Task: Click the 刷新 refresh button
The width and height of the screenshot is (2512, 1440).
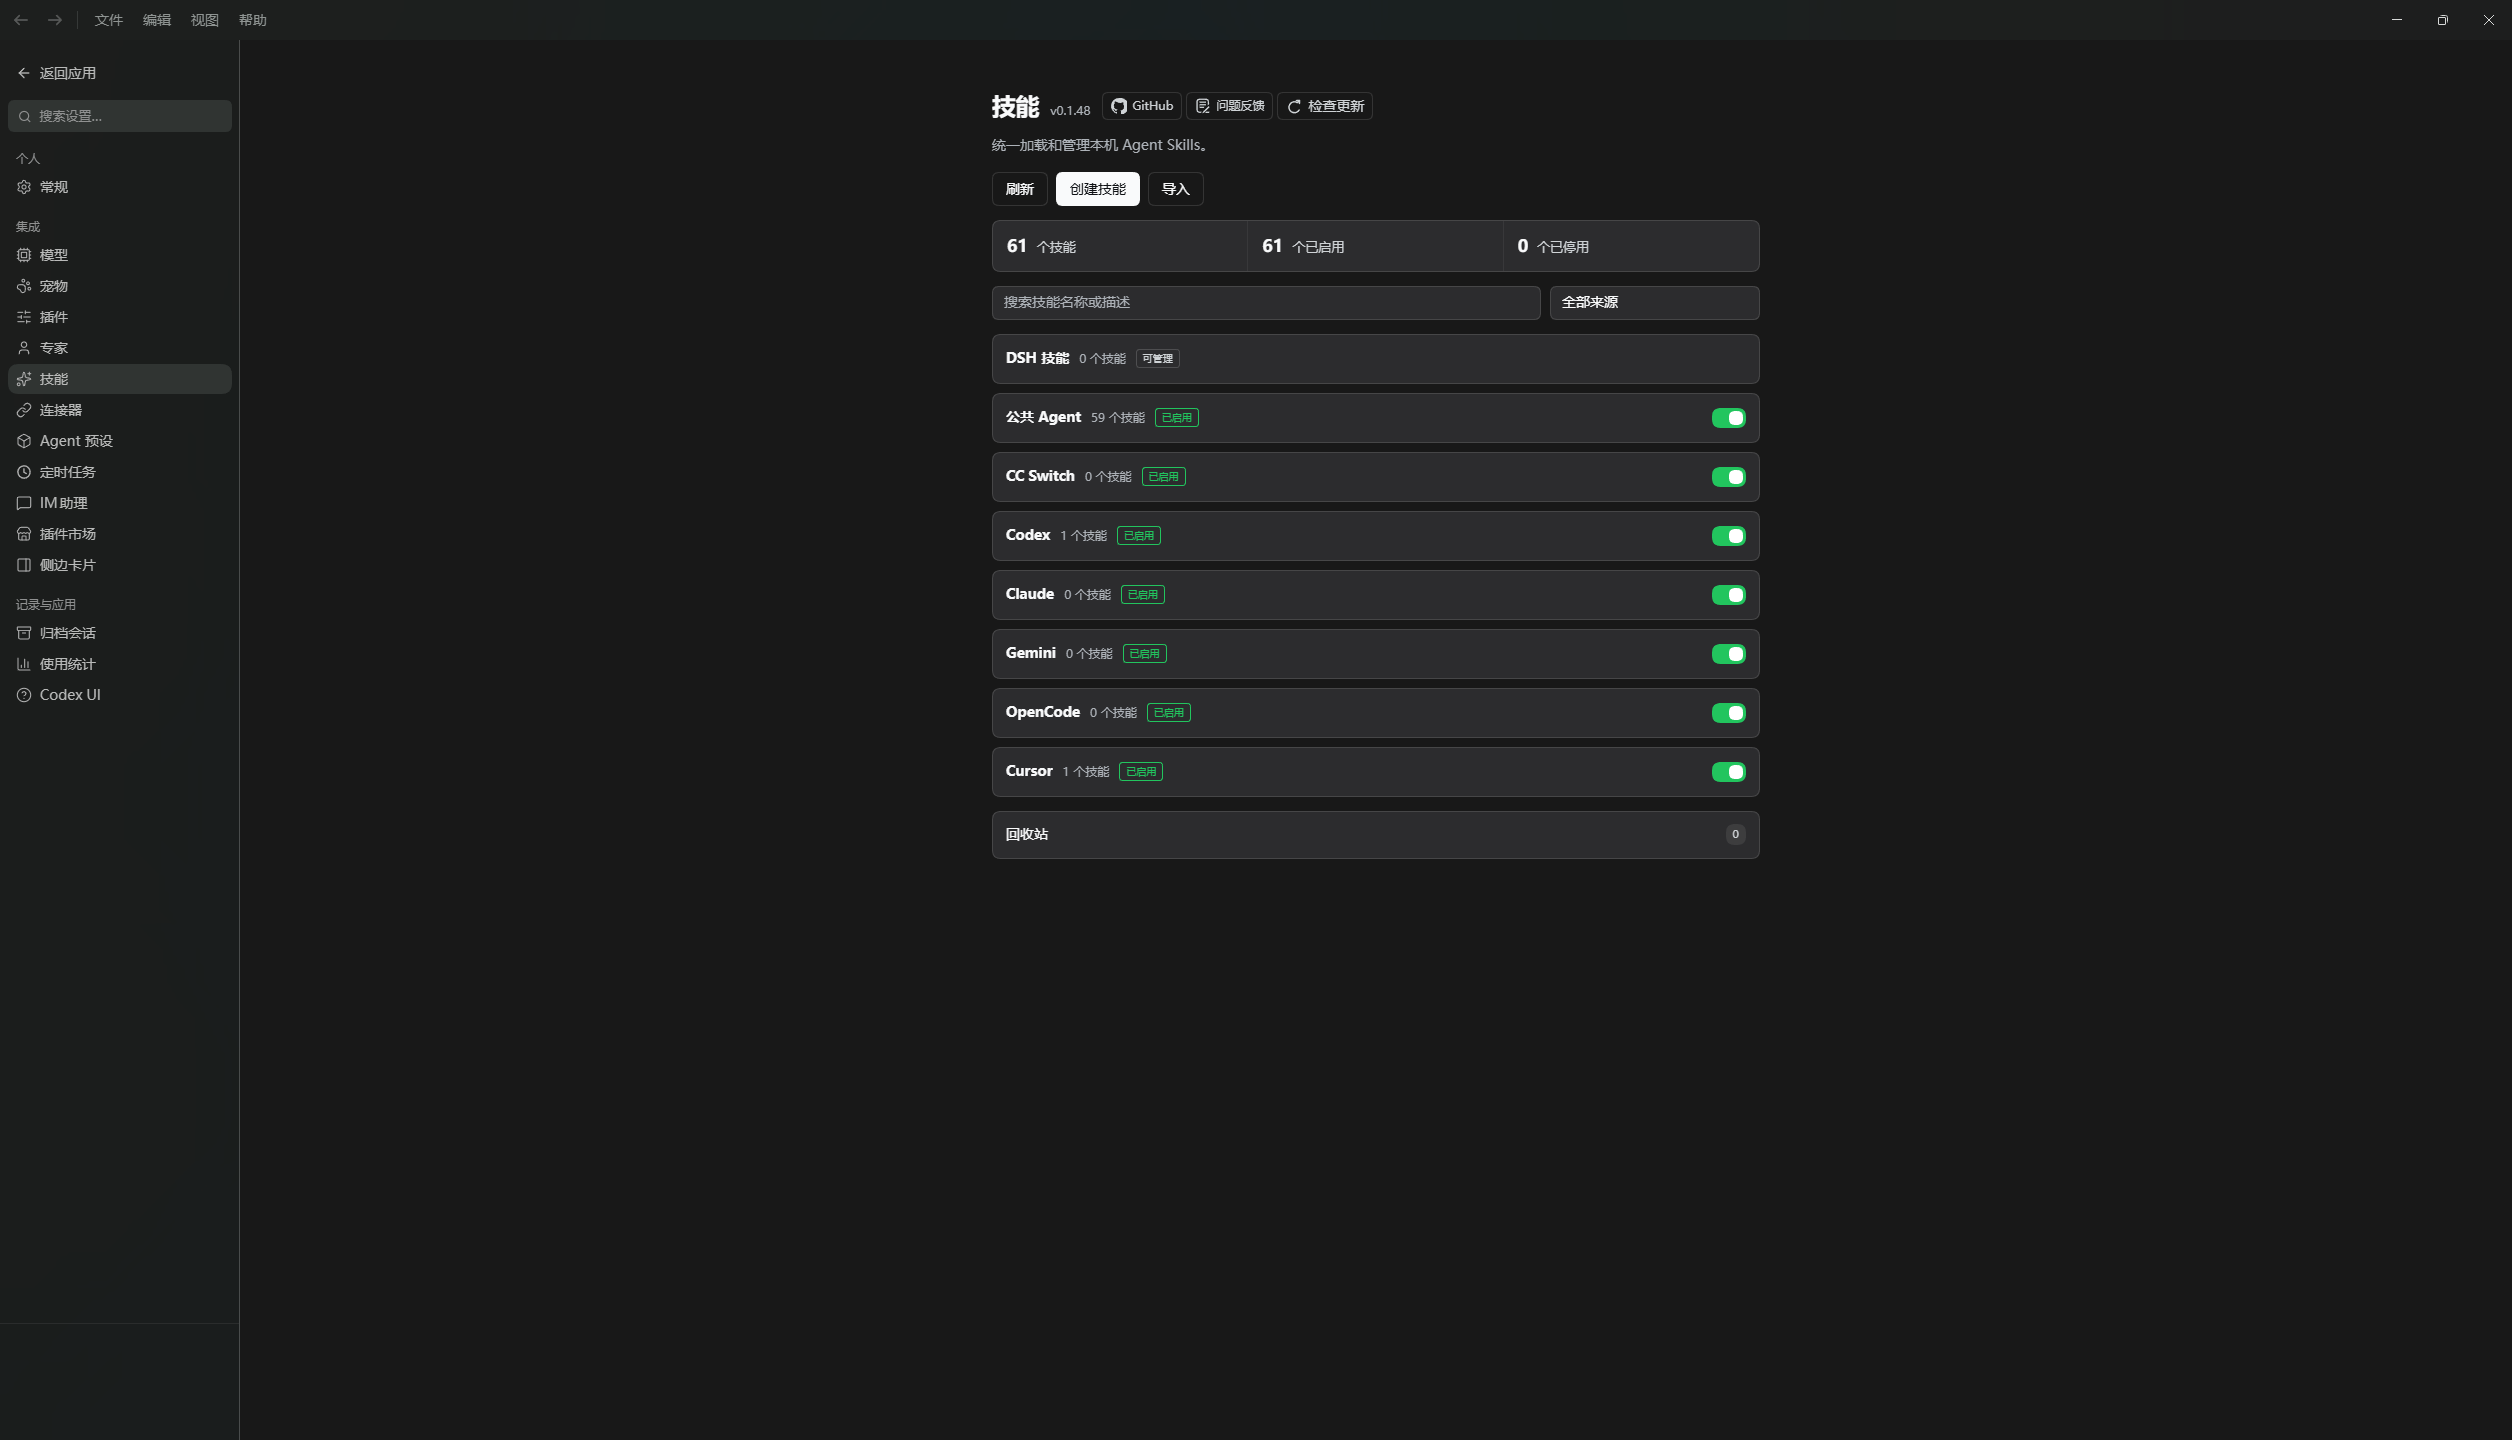Action: pos(1019,189)
